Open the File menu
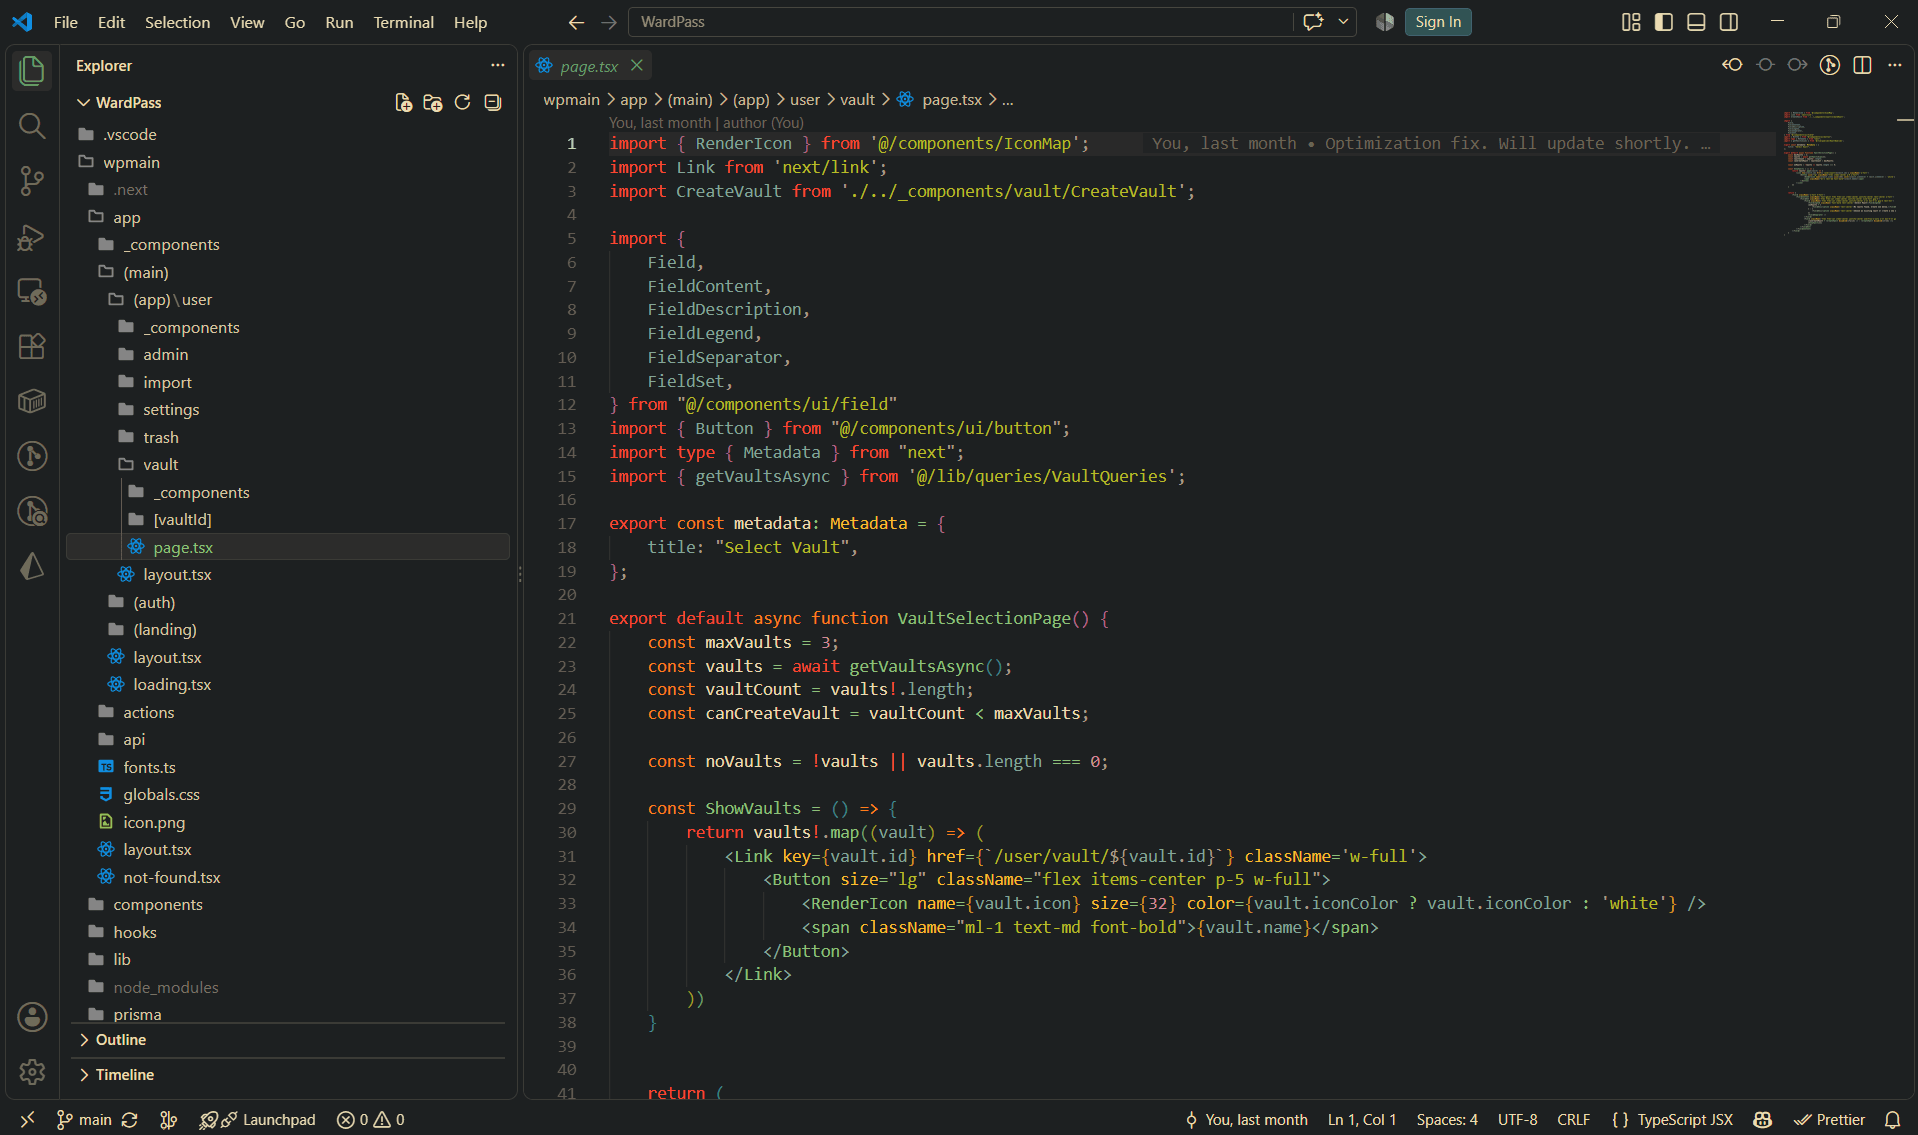The width and height of the screenshot is (1918, 1135). pos(66,22)
